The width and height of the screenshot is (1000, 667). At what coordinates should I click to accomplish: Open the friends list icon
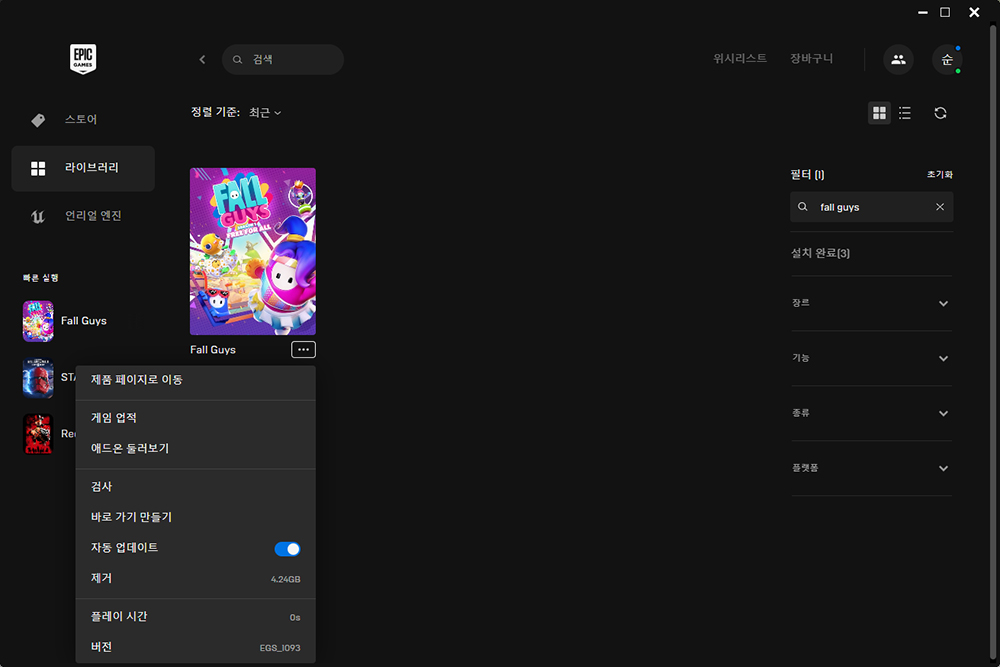coord(898,59)
